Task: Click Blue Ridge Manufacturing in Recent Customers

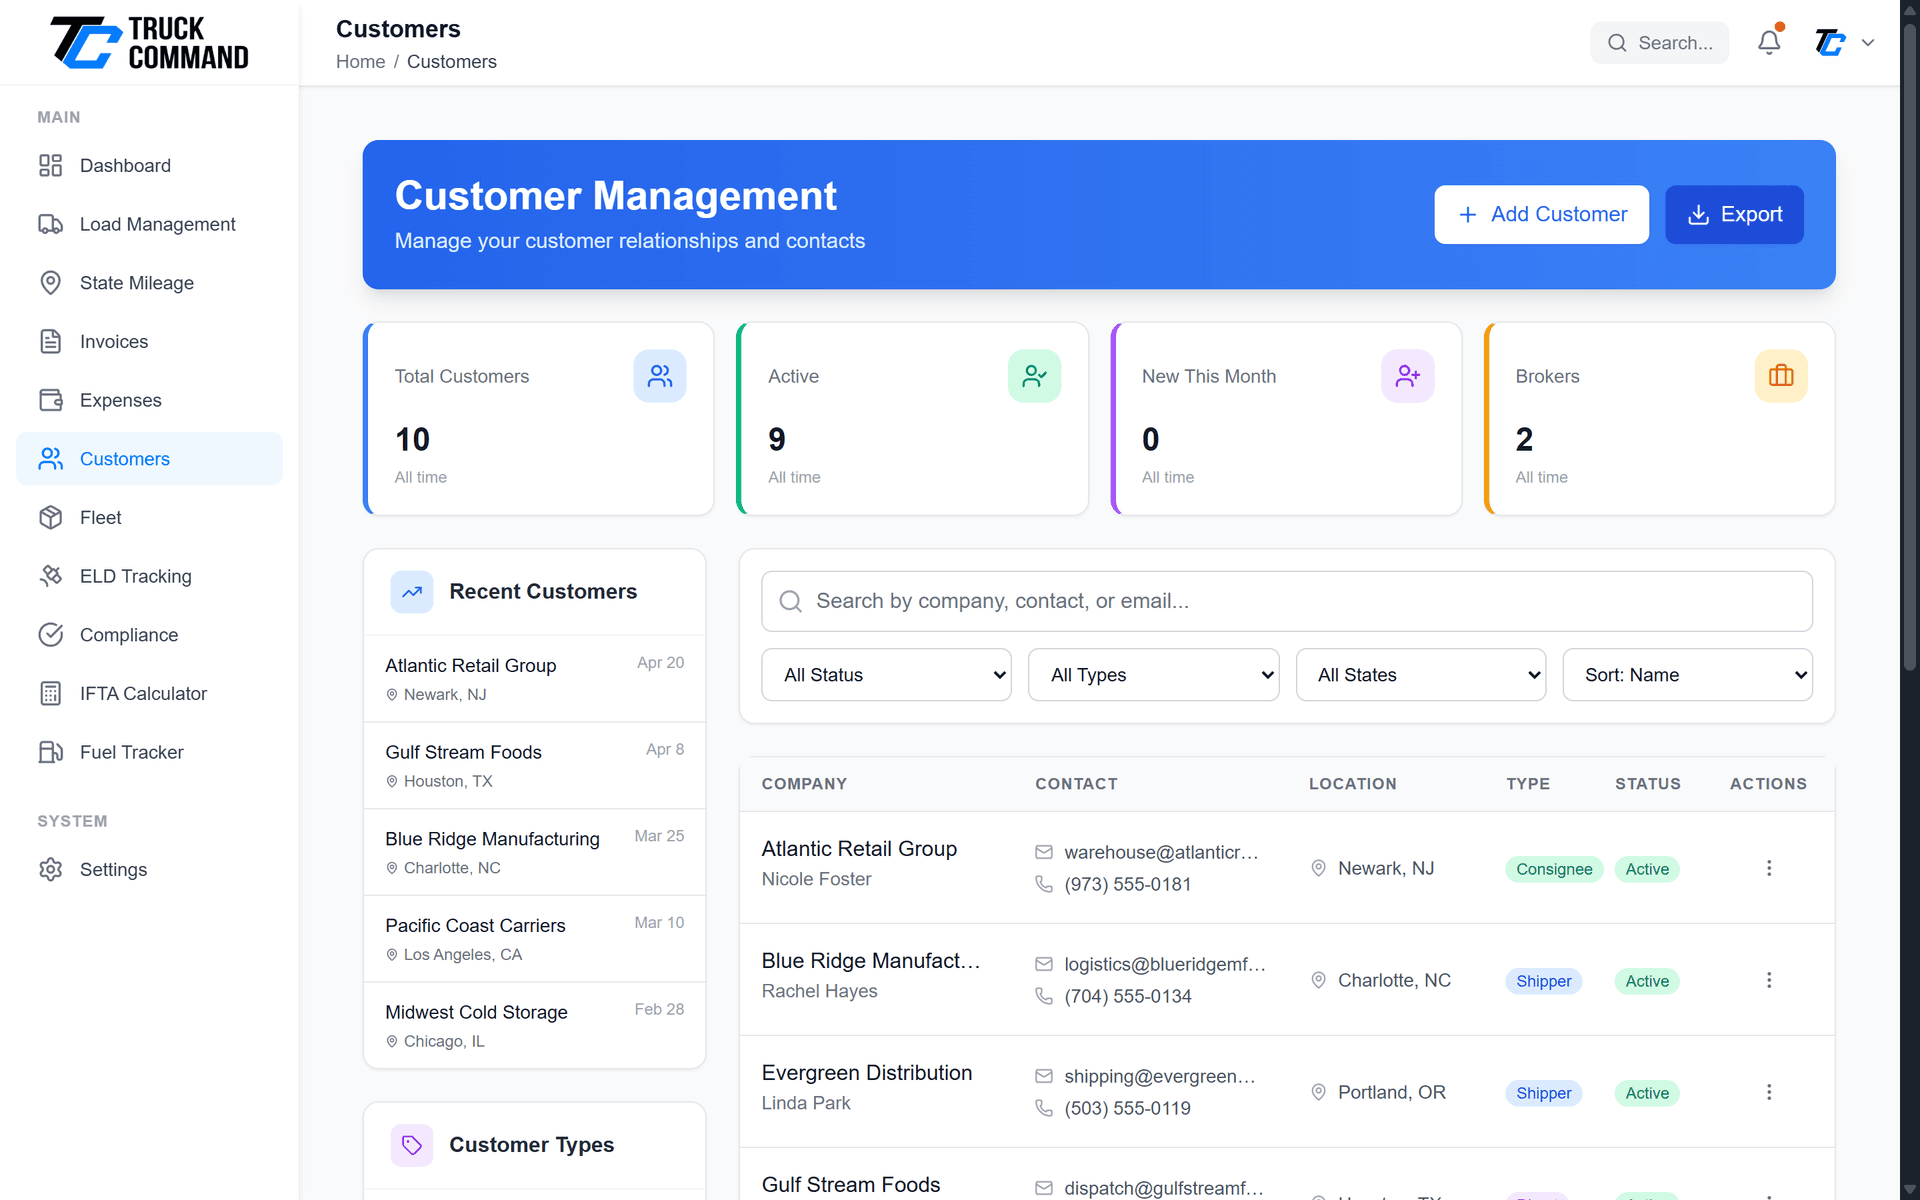Action: coord(535,852)
